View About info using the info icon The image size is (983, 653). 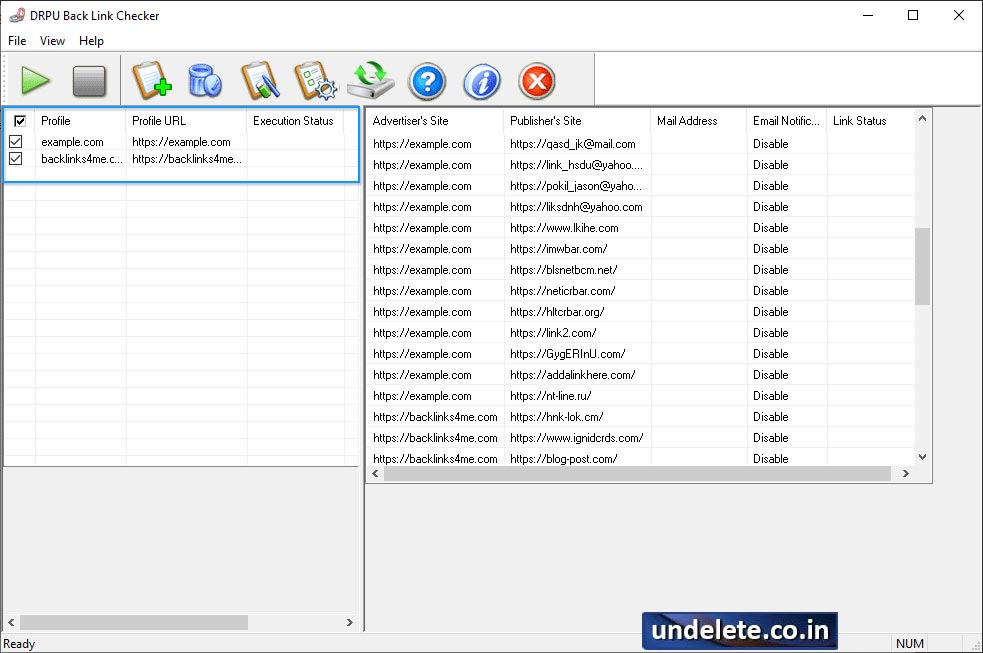(482, 81)
